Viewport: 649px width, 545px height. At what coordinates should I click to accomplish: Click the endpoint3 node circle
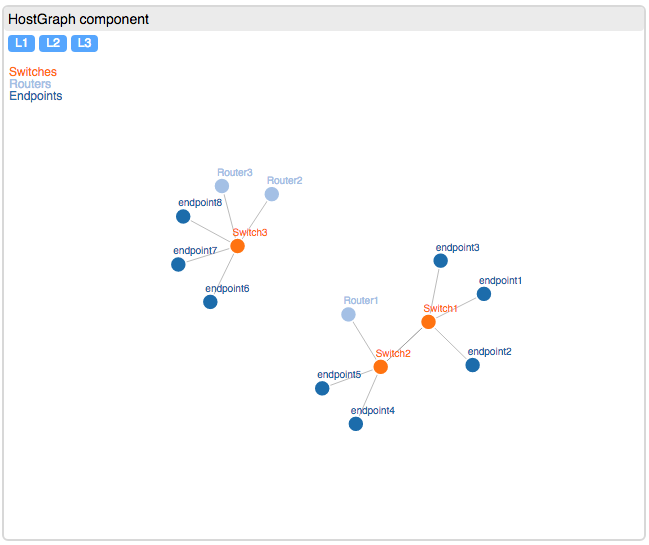[440, 261]
